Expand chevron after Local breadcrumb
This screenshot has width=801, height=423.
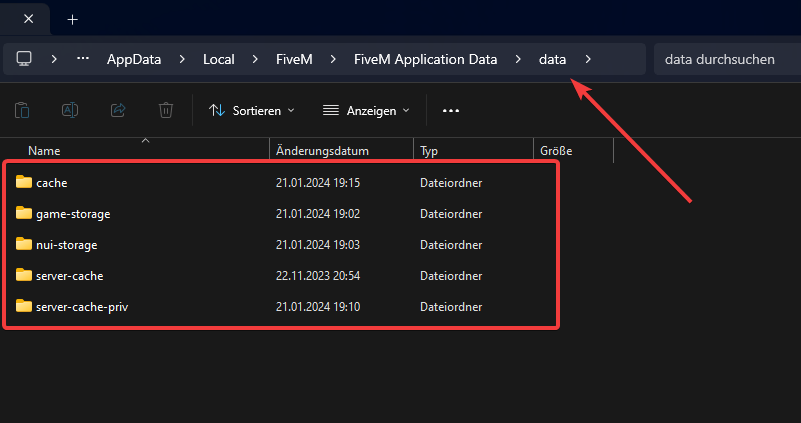(x=255, y=59)
